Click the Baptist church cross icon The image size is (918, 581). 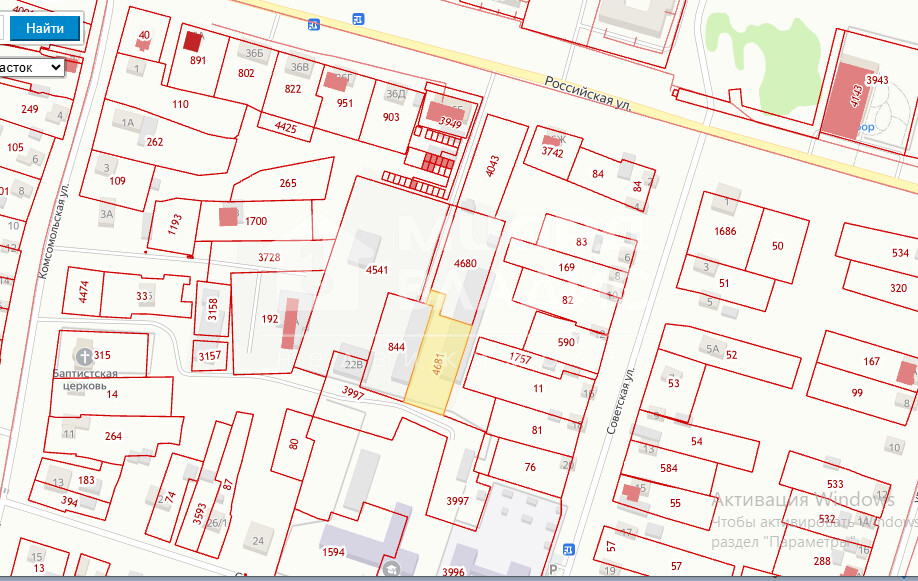pos(86,356)
